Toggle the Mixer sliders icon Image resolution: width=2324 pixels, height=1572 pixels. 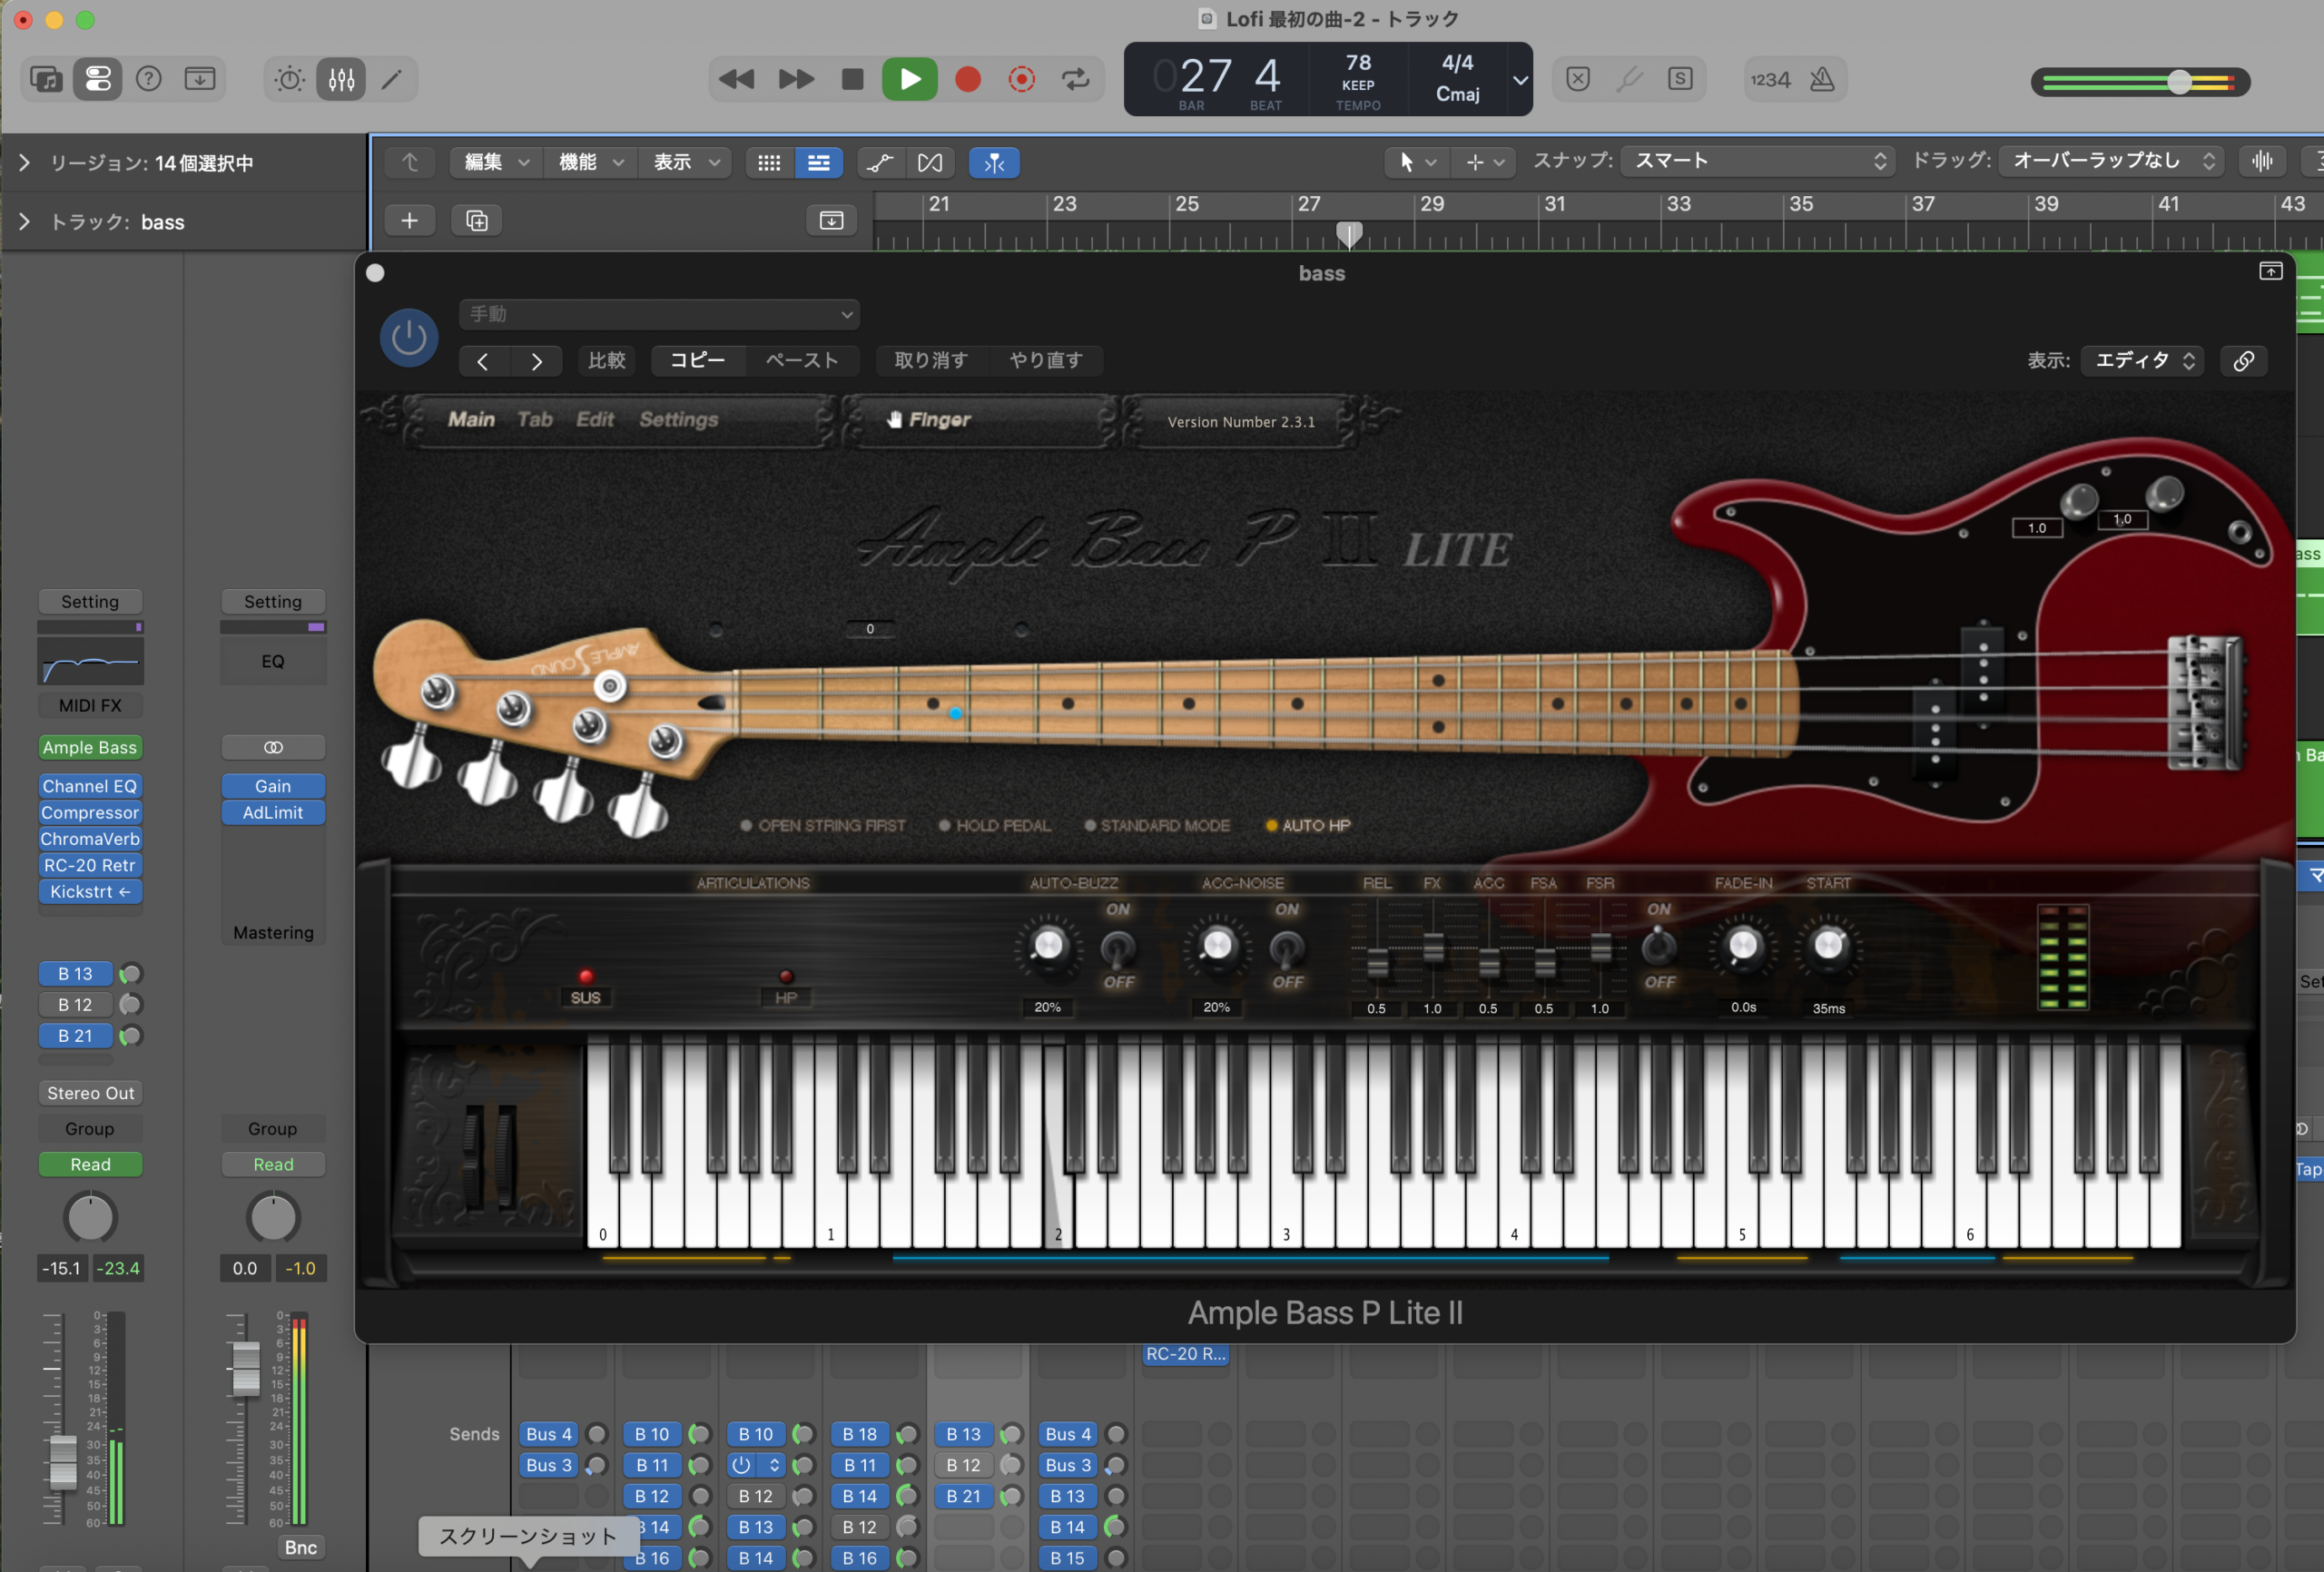point(341,79)
